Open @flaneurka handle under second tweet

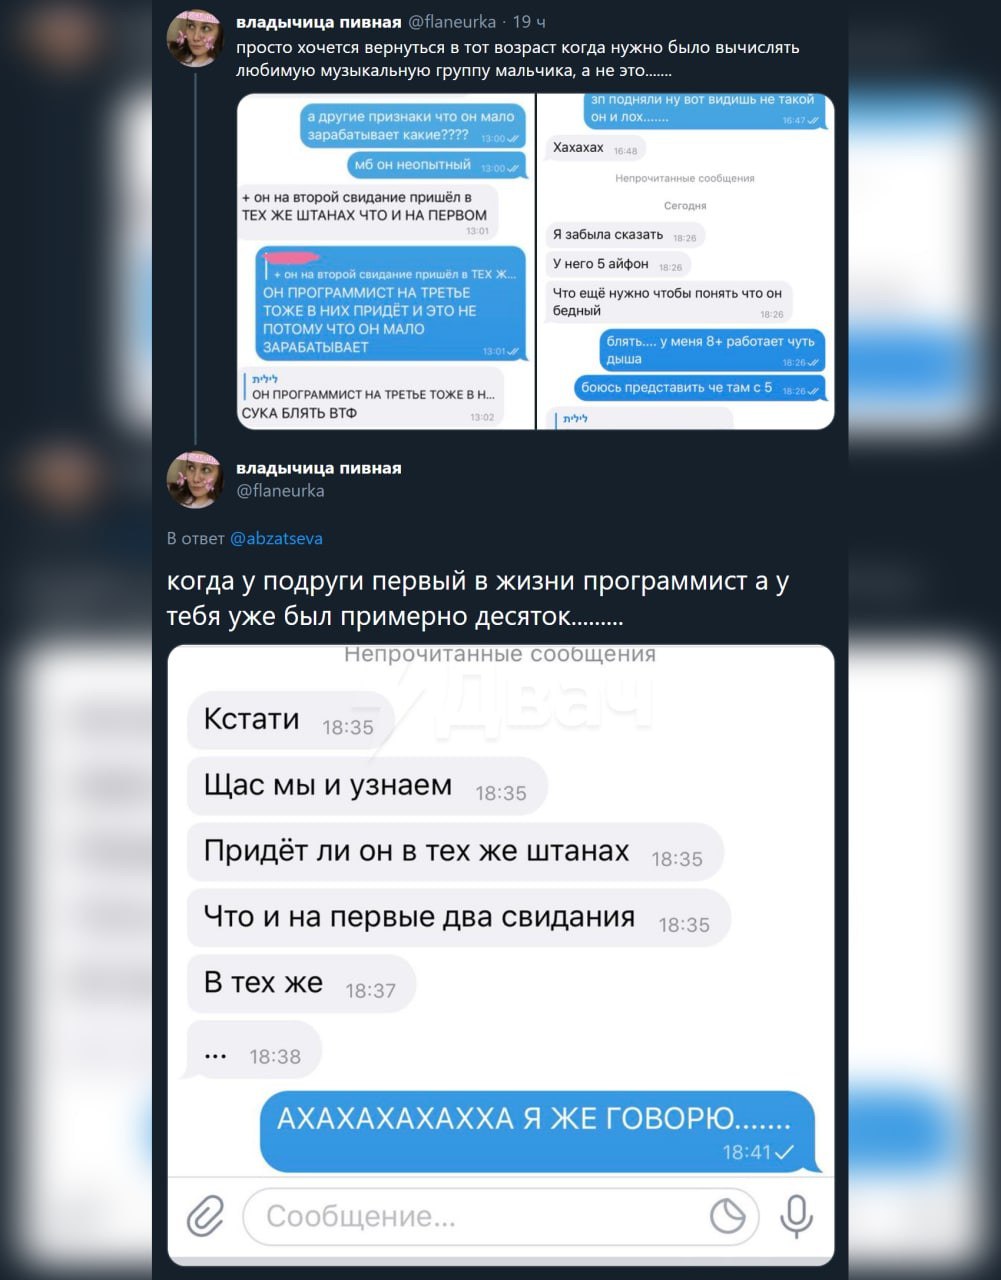pyautogui.click(x=280, y=490)
